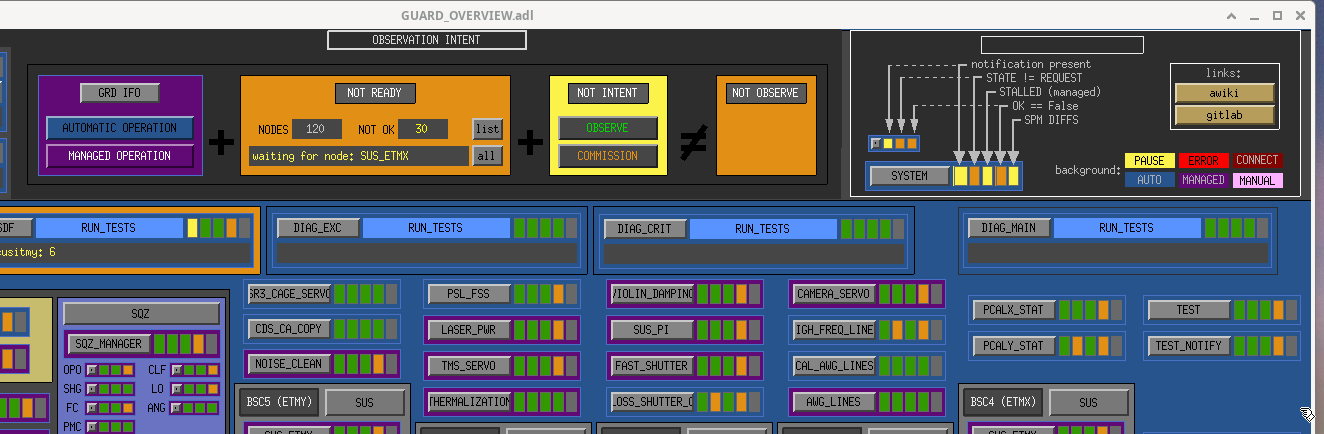Open the THERMALIZATION node

click(470, 401)
